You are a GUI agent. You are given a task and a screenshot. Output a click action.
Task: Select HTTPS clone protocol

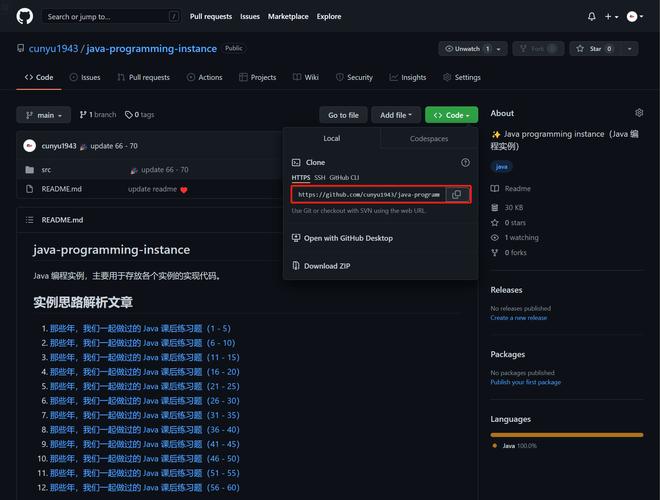(x=301, y=177)
